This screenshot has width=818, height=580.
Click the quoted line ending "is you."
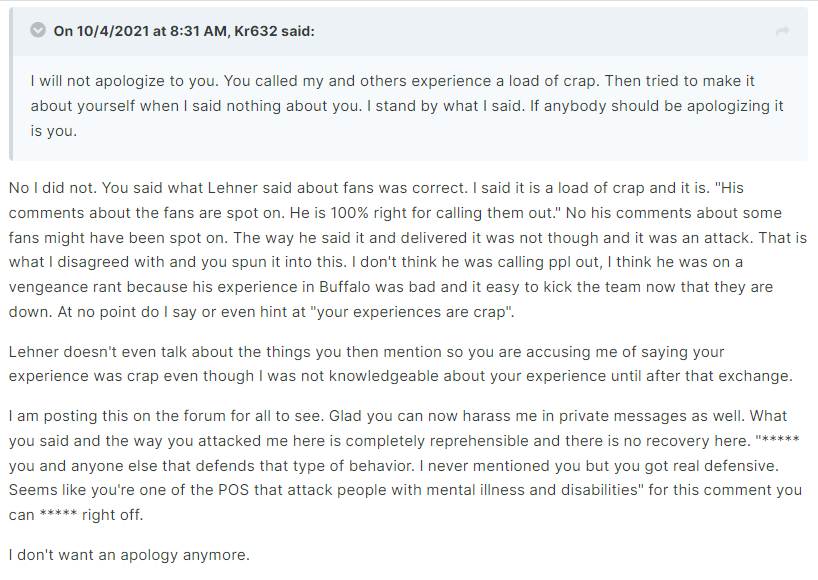(53, 131)
